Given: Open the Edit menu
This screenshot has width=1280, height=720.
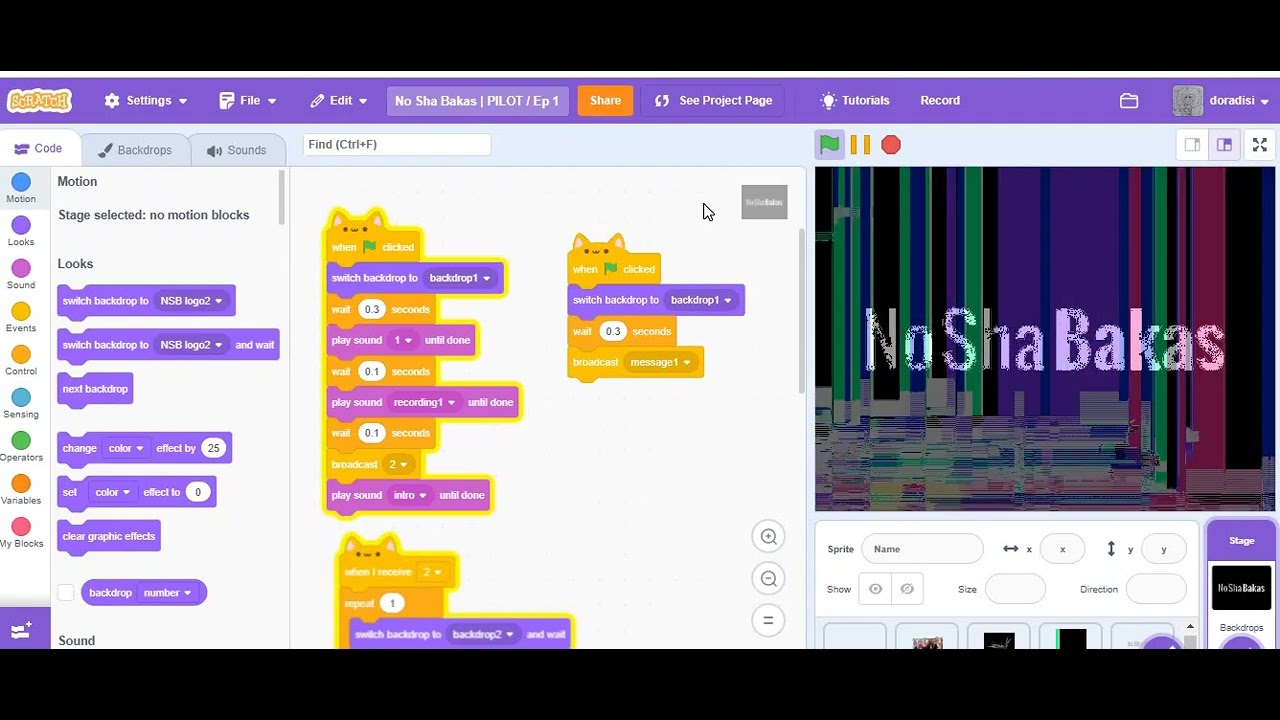Looking at the screenshot, I should coord(339,101).
